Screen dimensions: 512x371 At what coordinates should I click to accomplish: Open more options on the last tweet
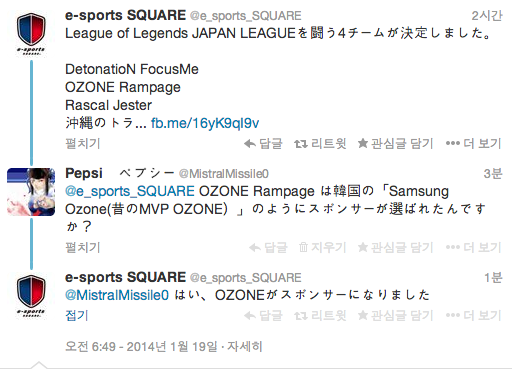click(473, 315)
